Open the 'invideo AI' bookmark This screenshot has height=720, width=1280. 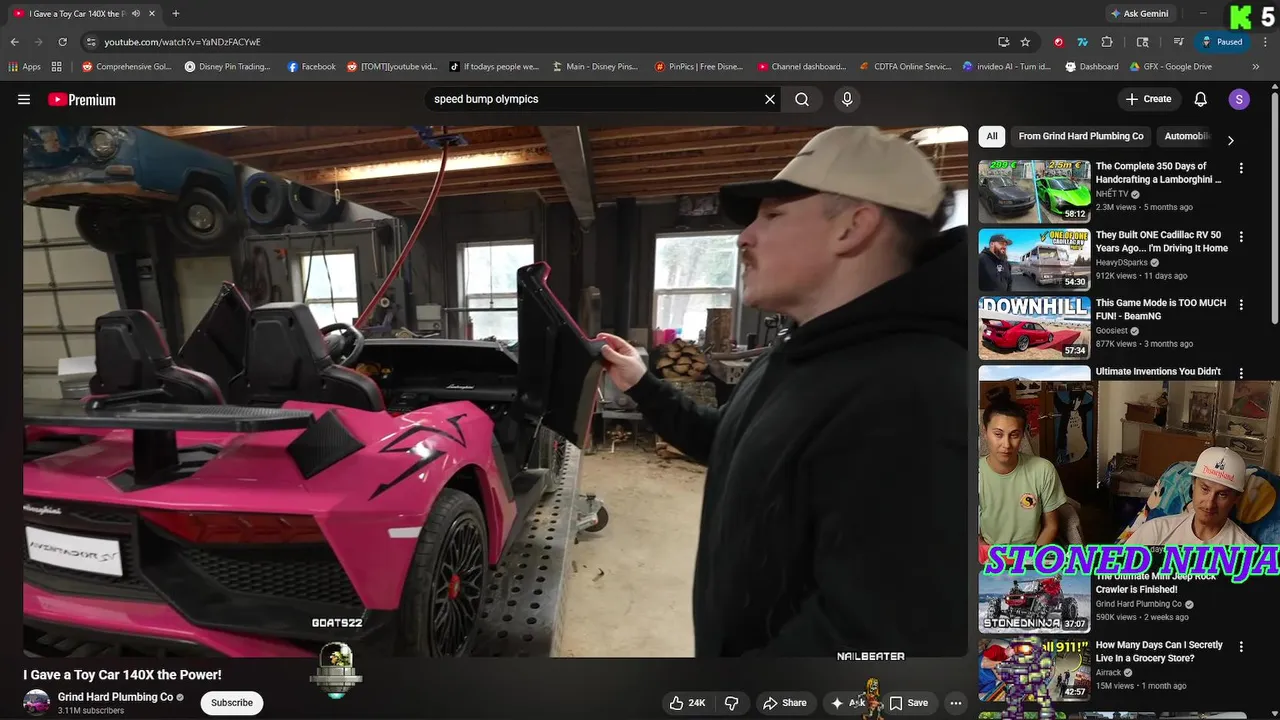pyautogui.click(x=1007, y=67)
